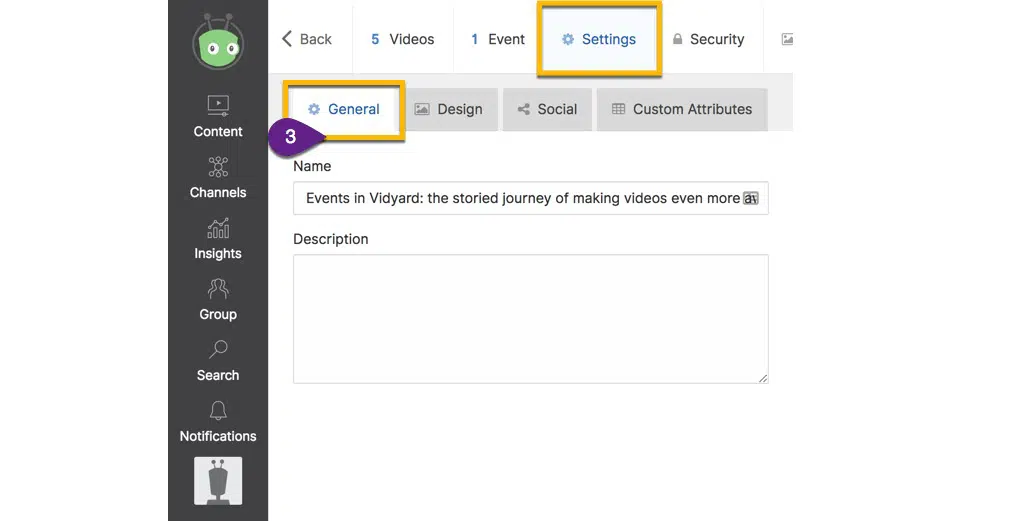
Task: Open the Custom Attributes sub-tab
Action: coord(682,109)
